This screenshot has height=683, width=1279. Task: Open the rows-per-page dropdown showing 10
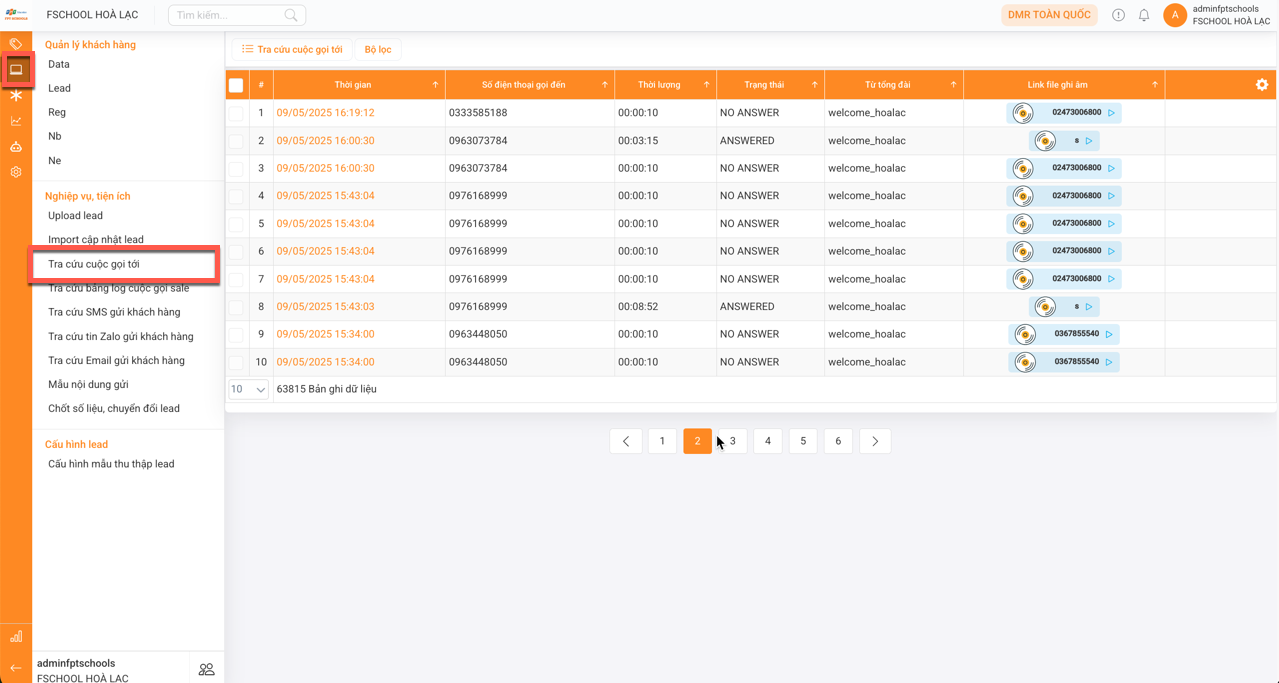pyautogui.click(x=248, y=389)
